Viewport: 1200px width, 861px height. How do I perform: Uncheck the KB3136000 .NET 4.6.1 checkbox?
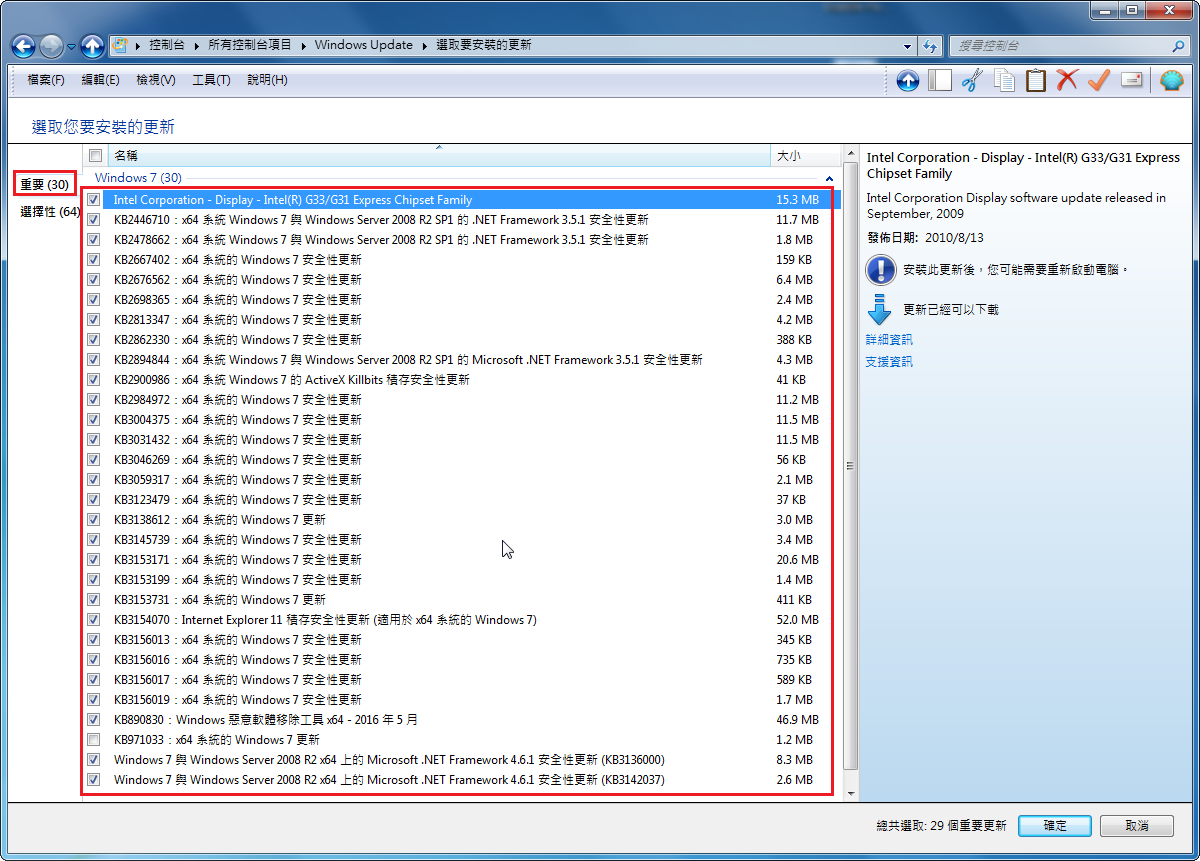click(94, 760)
